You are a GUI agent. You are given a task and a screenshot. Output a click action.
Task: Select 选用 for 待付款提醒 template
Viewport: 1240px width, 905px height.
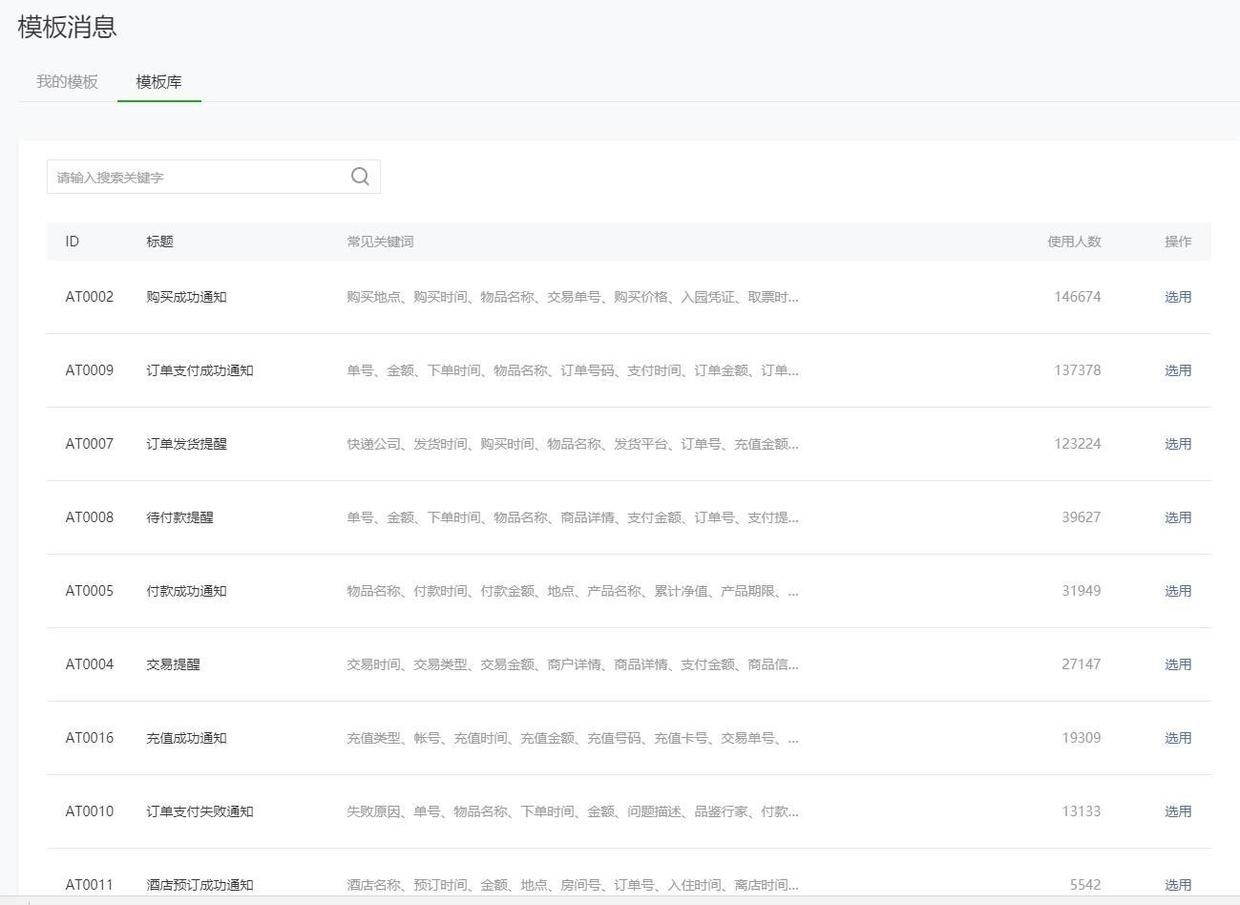coord(1177,517)
